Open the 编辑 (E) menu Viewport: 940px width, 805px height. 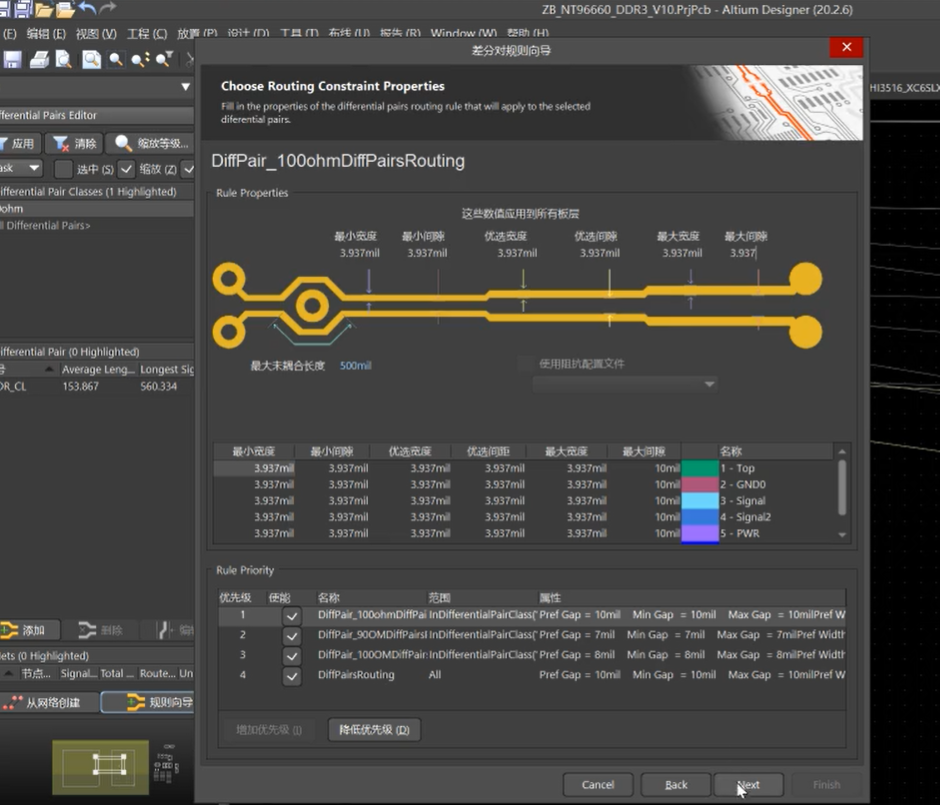pyautogui.click(x=46, y=34)
